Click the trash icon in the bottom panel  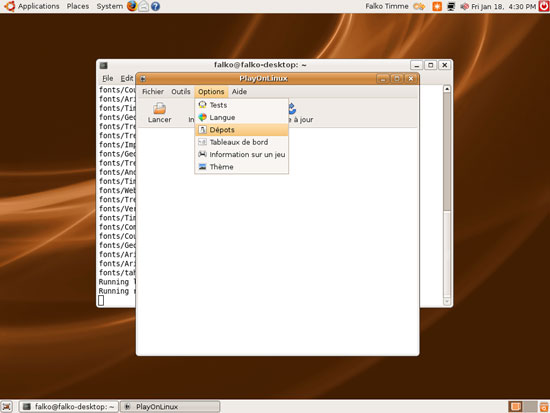544,407
